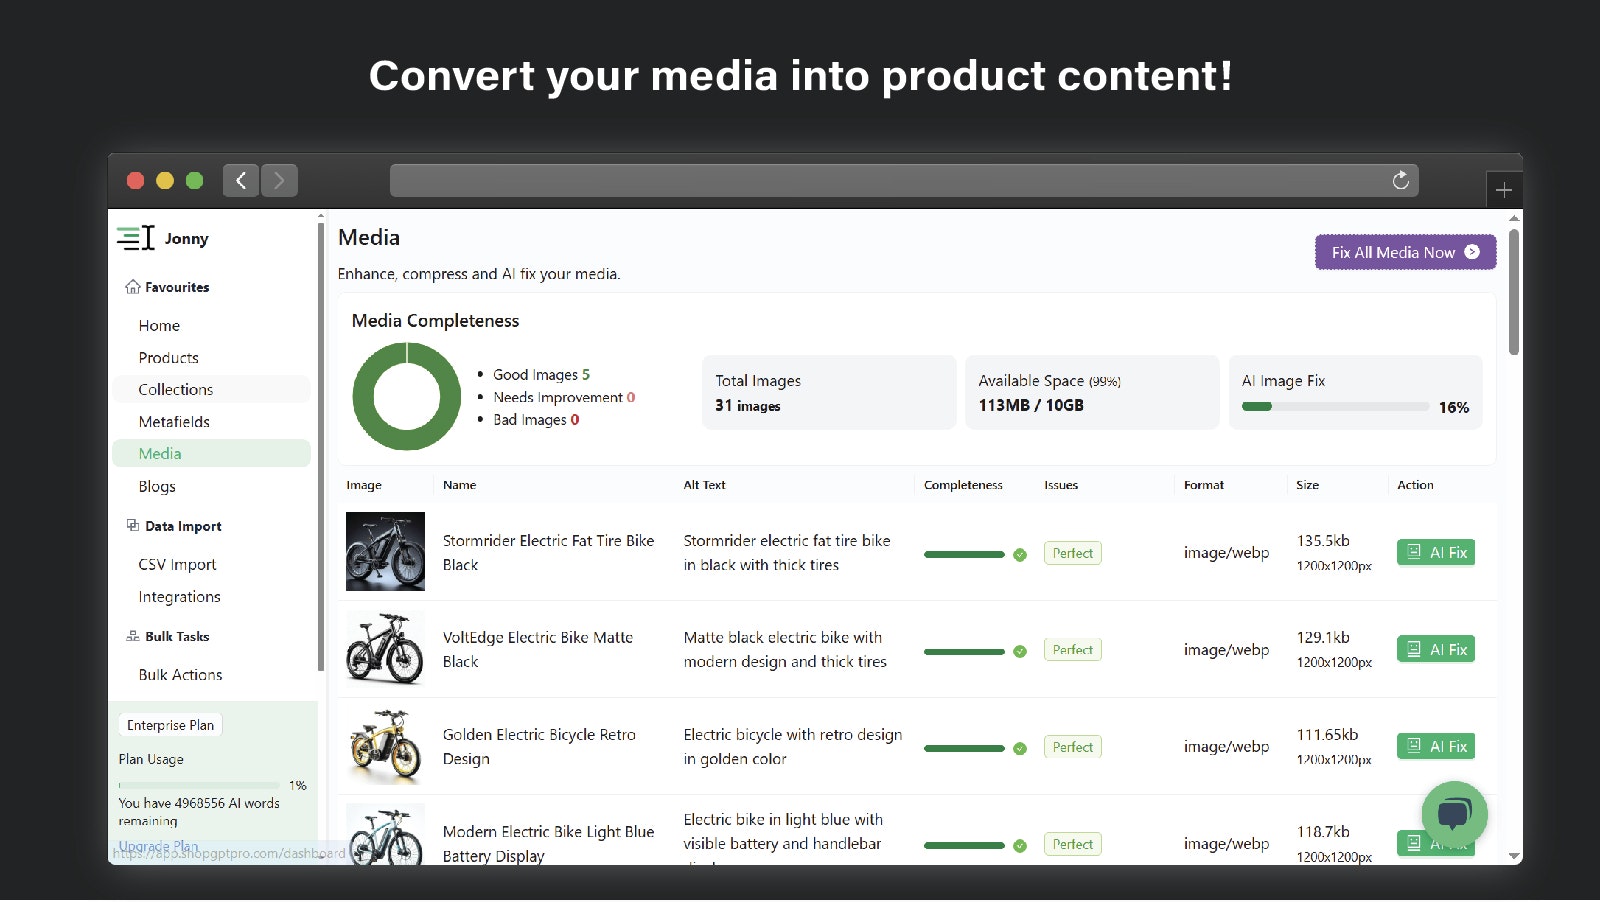Click the 135.5kb size value
This screenshot has height=902, width=1600.
point(1323,541)
